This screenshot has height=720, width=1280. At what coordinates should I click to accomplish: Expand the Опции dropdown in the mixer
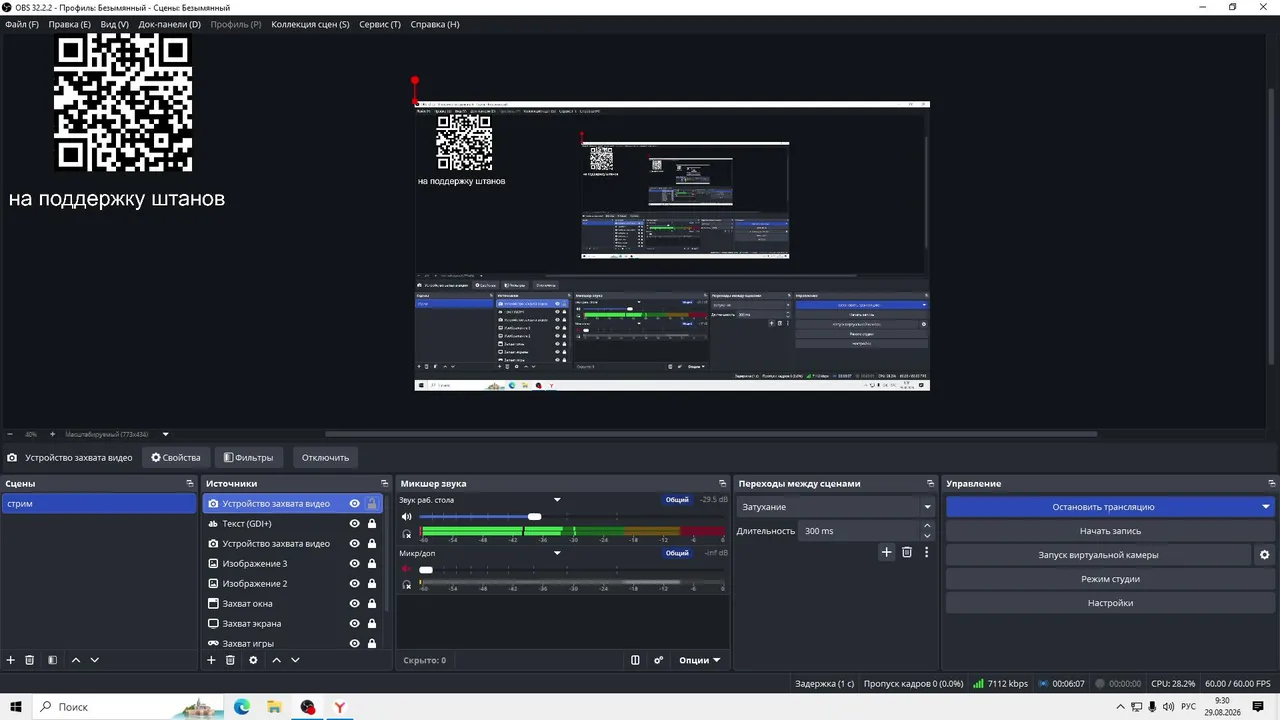tap(700, 660)
